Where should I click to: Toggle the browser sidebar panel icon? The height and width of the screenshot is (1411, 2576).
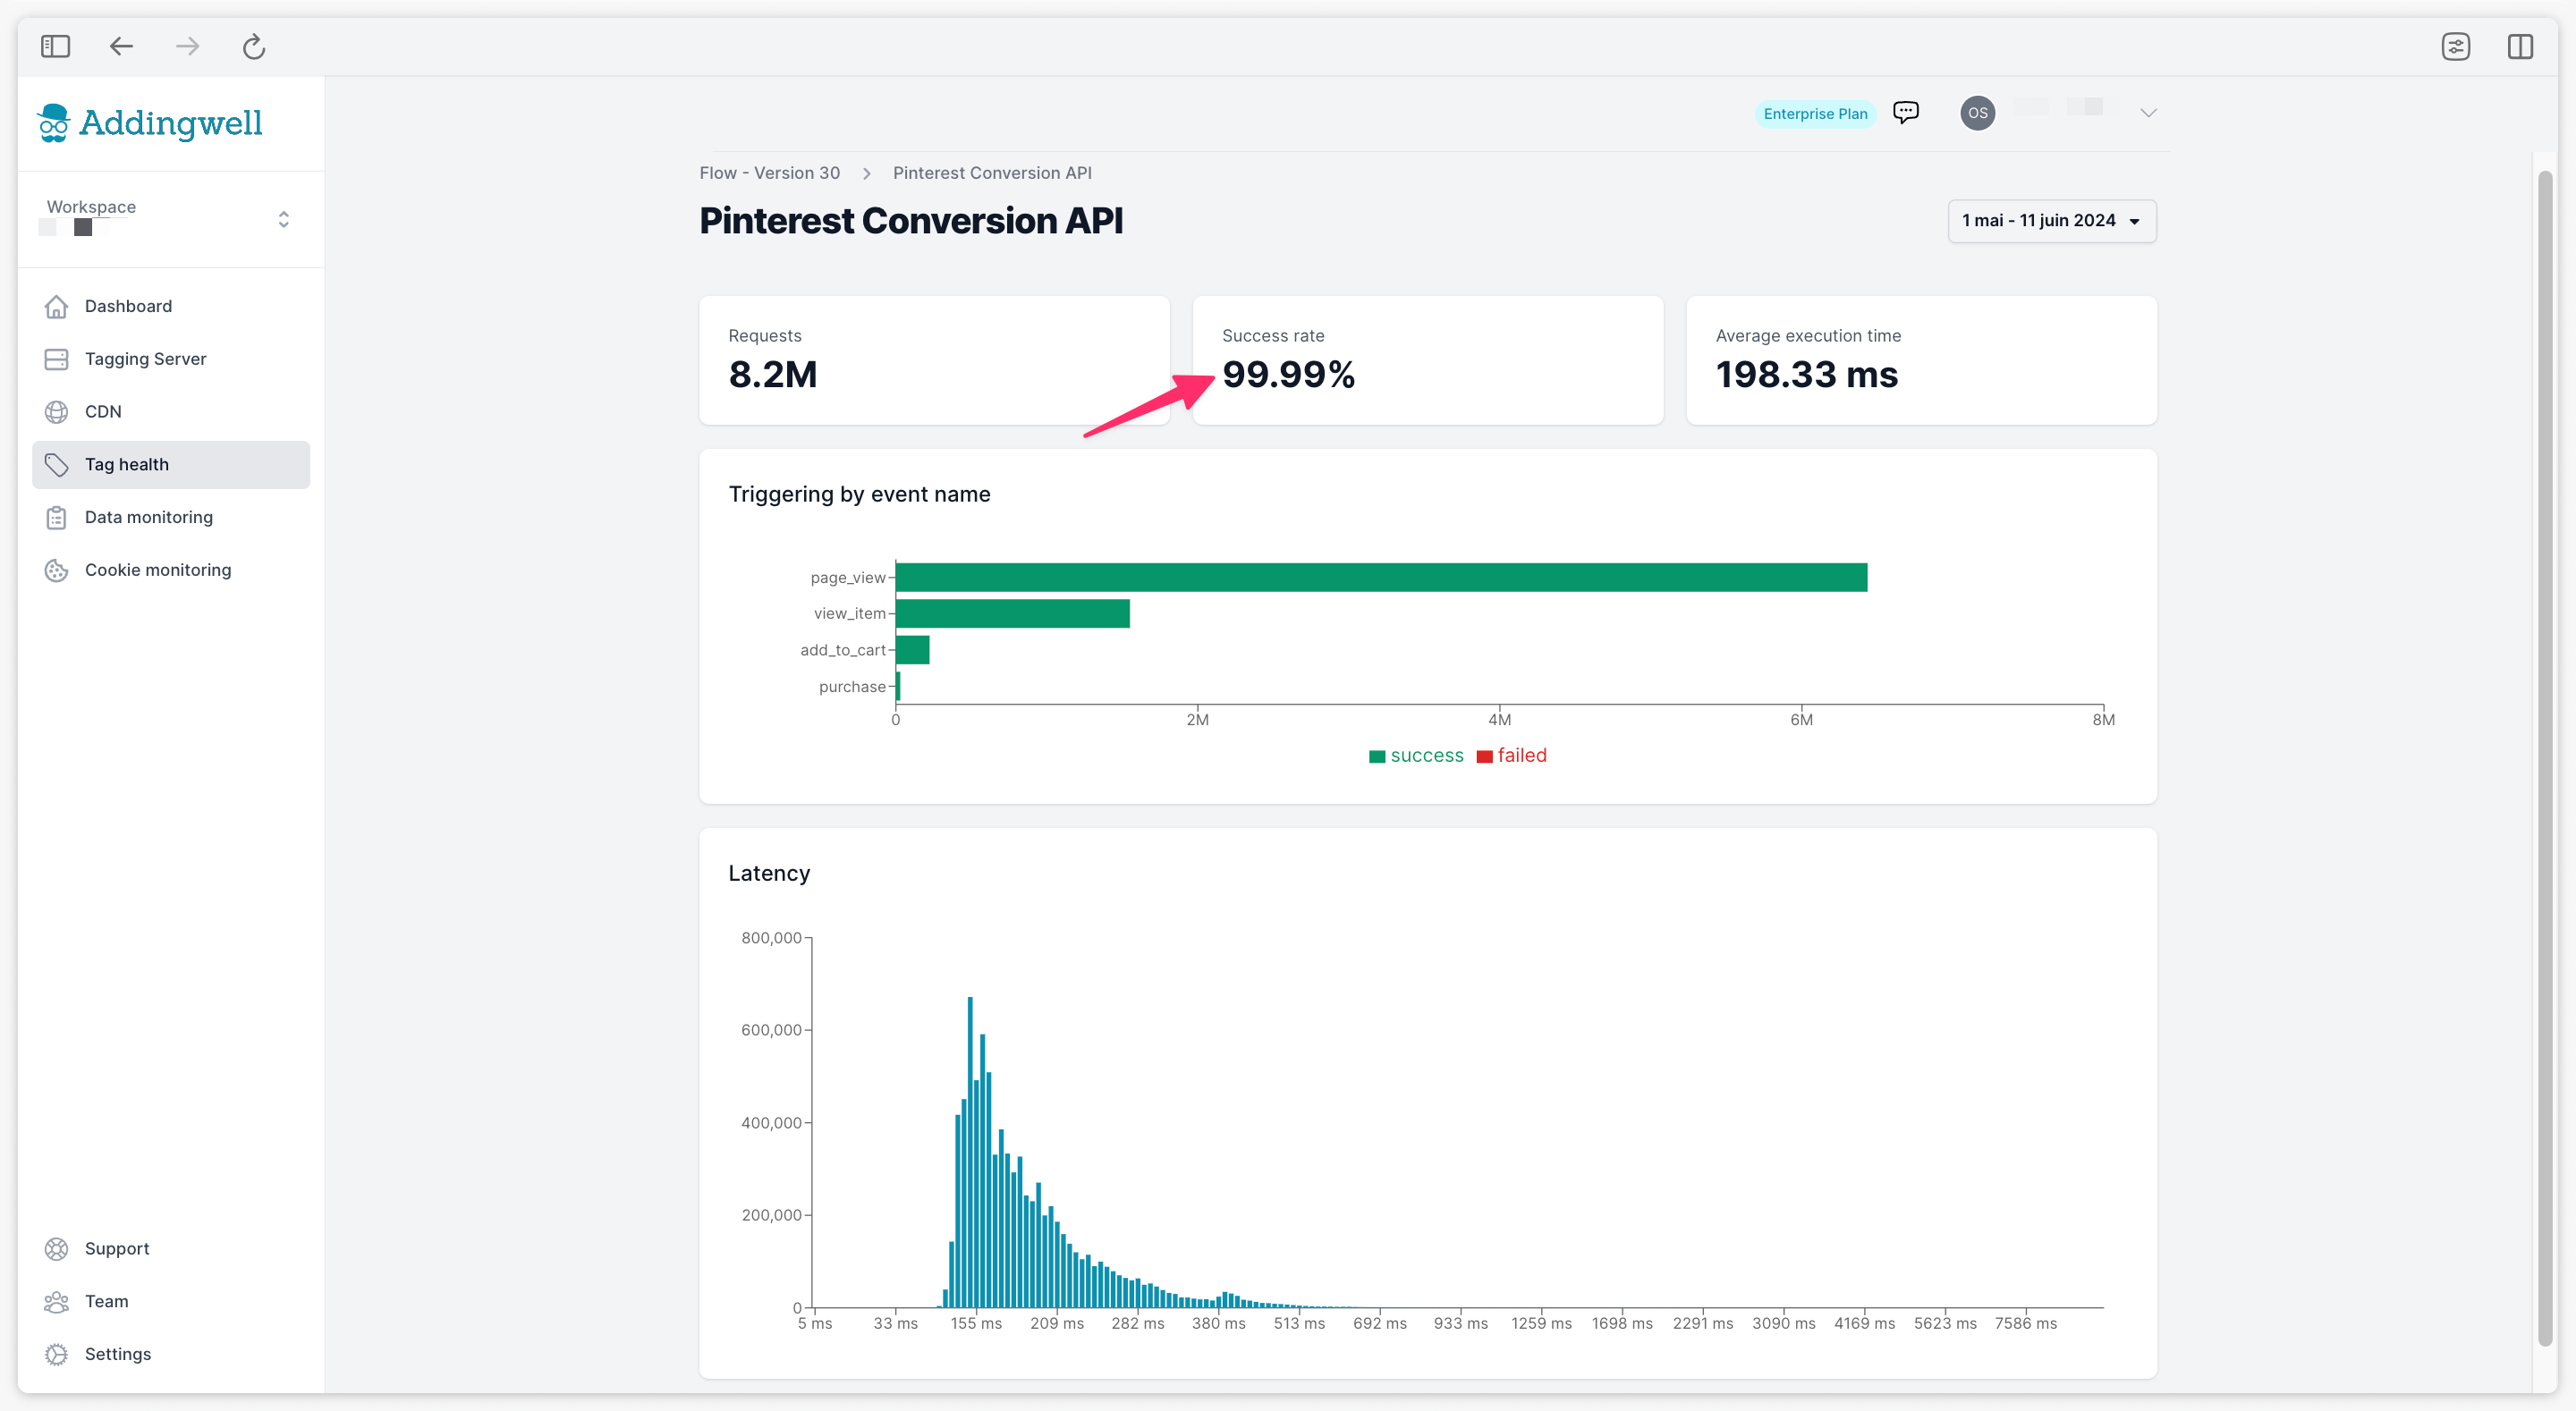coord(55,46)
